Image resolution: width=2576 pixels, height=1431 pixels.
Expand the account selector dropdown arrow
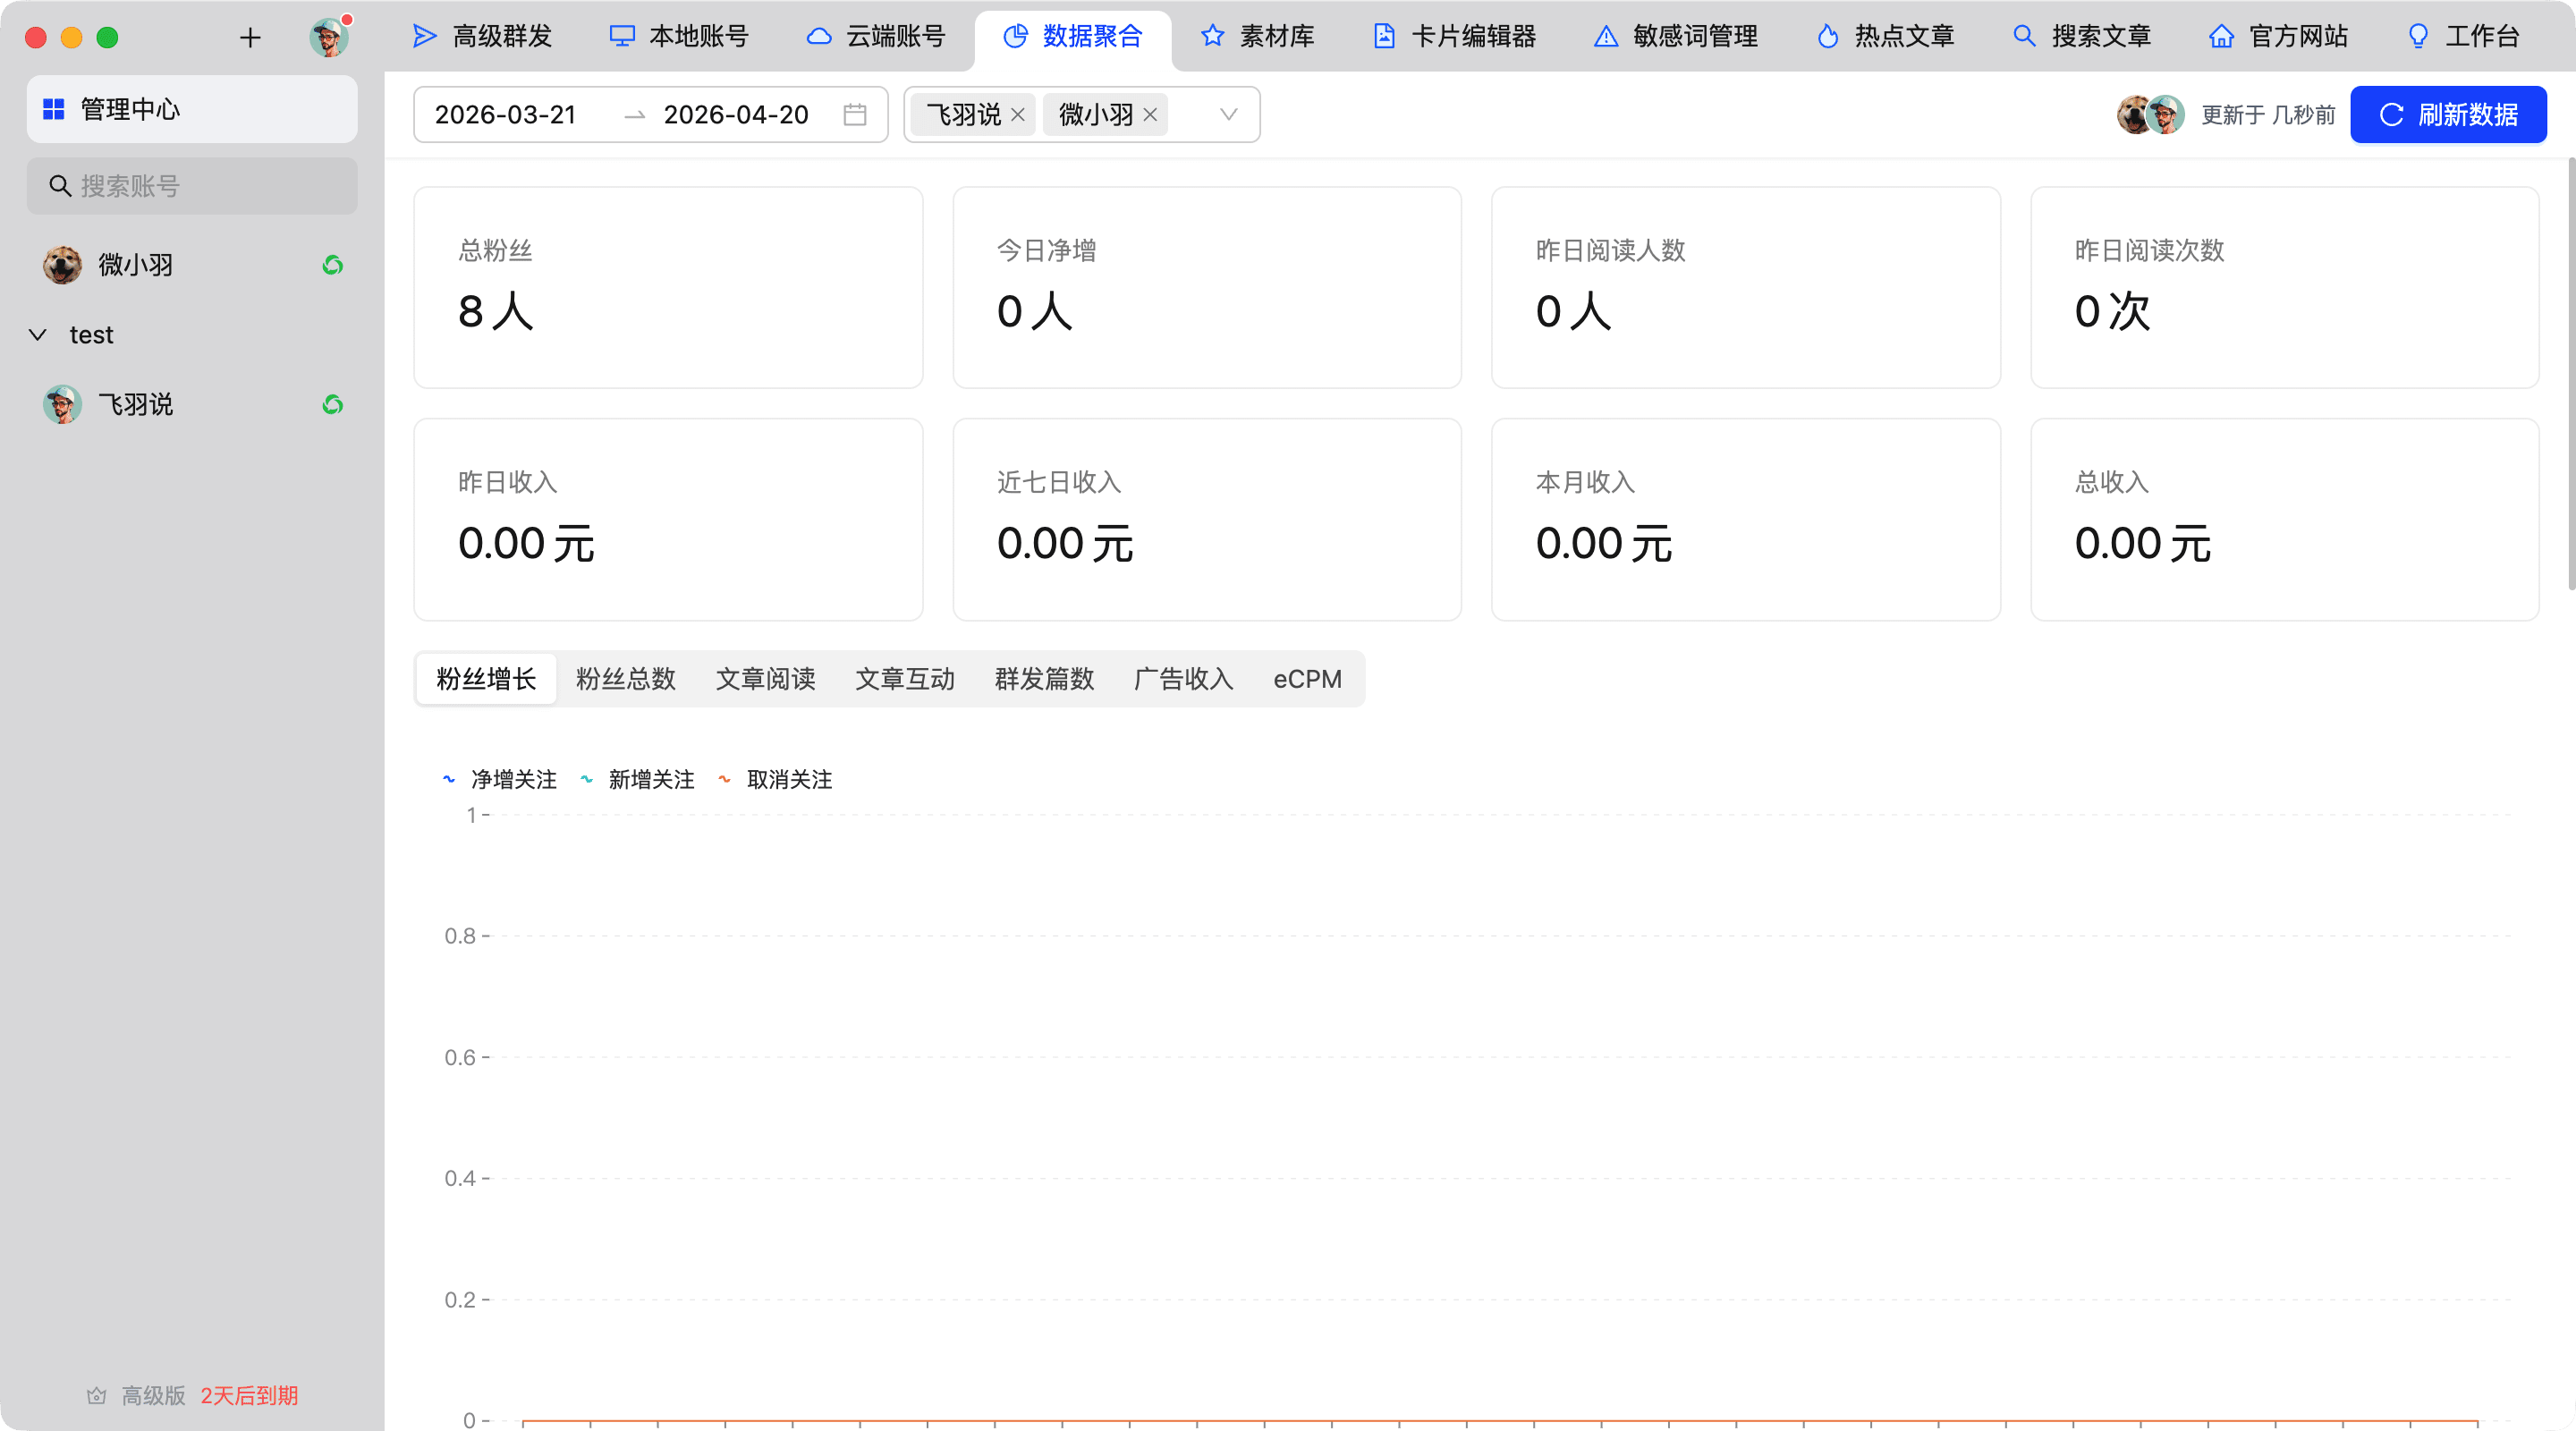click(x=1229, y=115)
